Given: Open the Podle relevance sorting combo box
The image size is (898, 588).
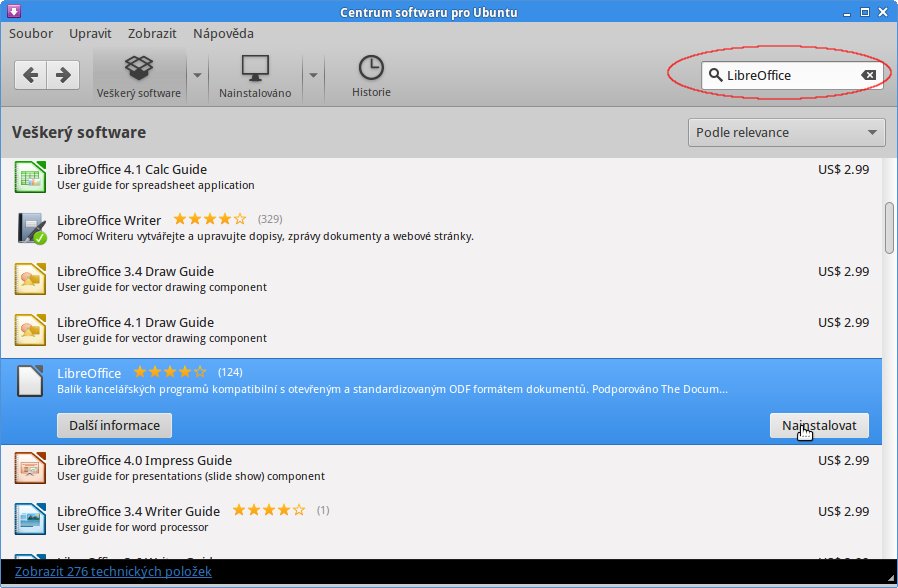Looking at the screenshot, I should pyautogui.click(x=786, y=132).
